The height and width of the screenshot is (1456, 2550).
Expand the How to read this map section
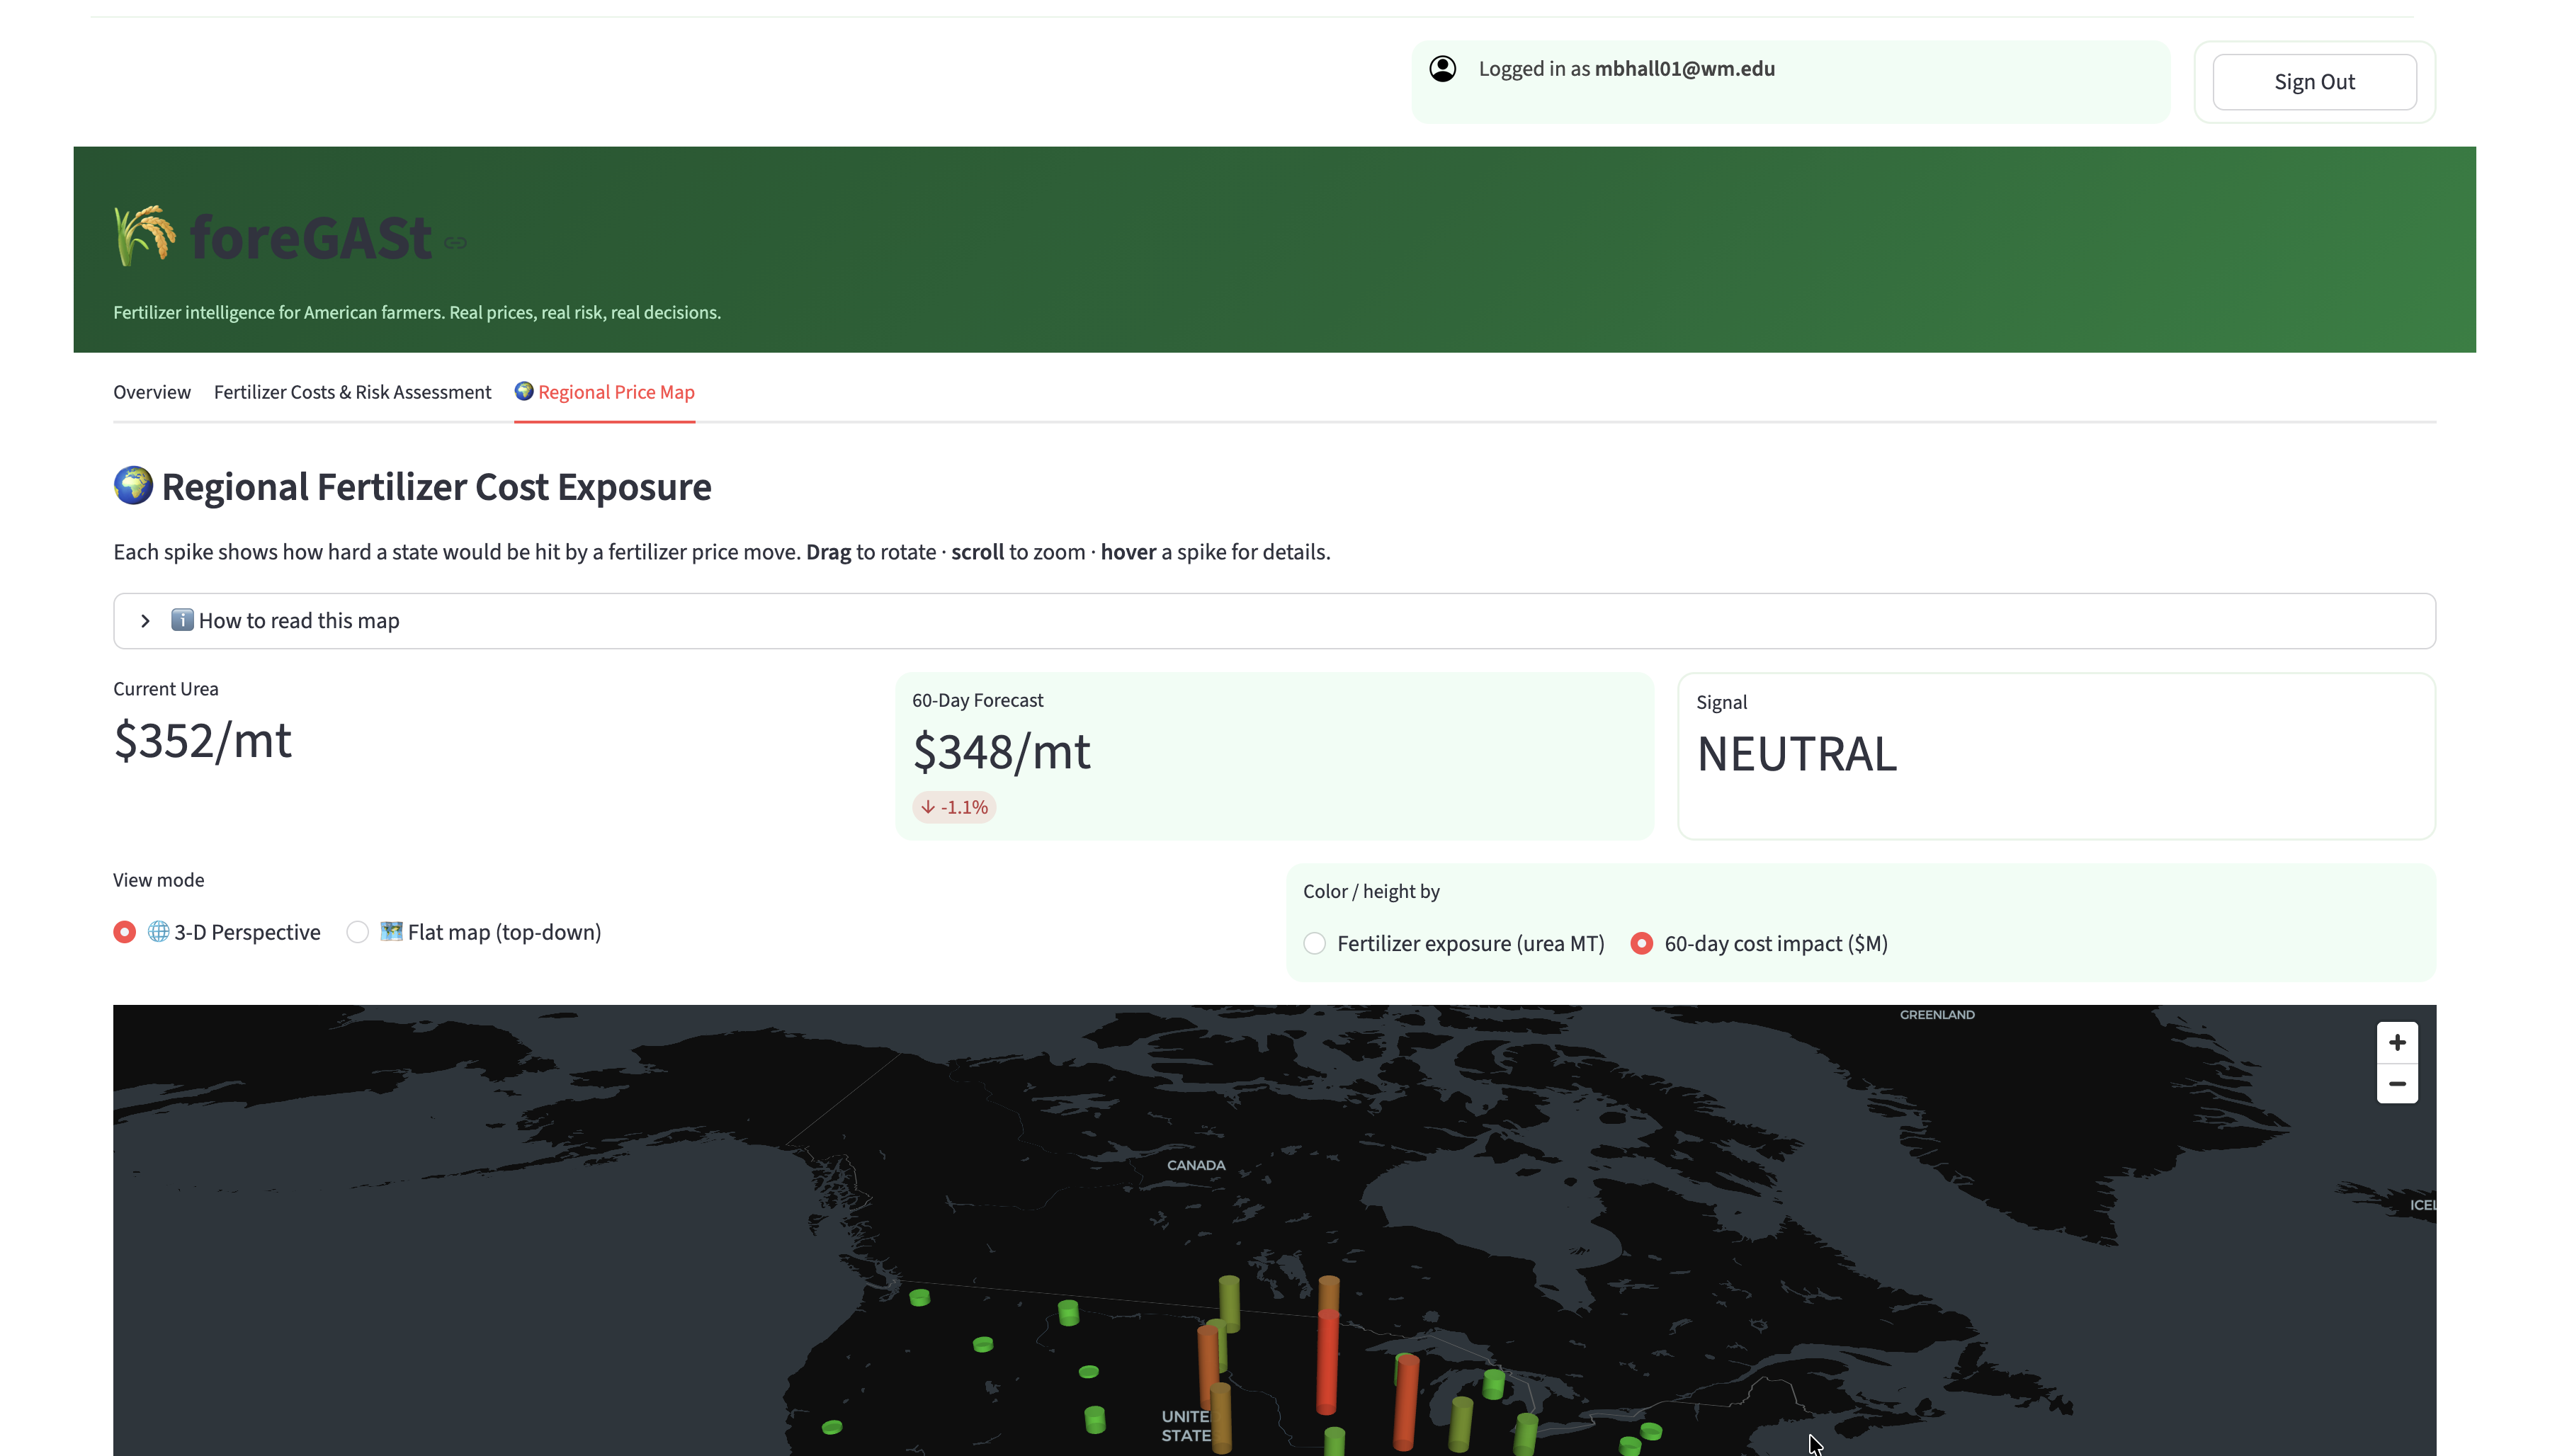tap(299, 621)
